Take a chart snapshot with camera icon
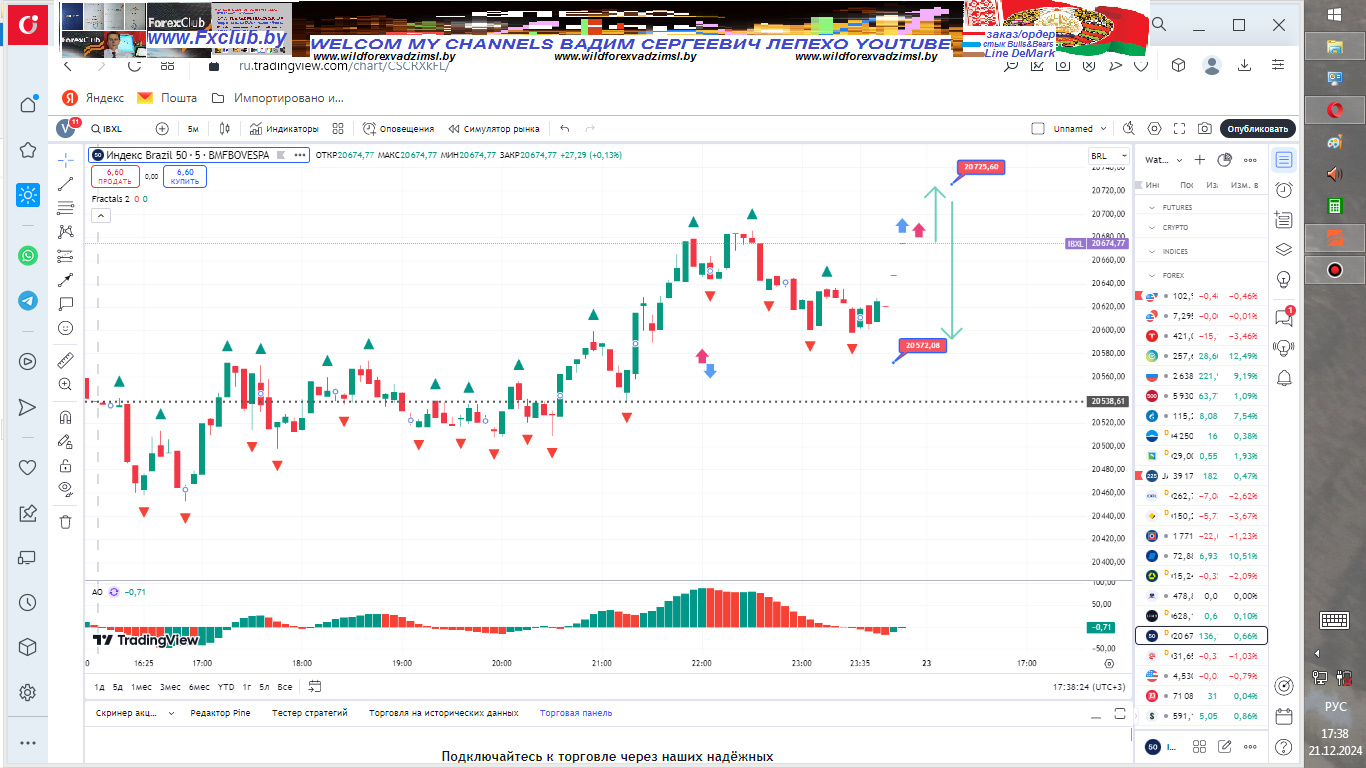Viewport: 1366px width, 768px height. tap(1205, 129)
